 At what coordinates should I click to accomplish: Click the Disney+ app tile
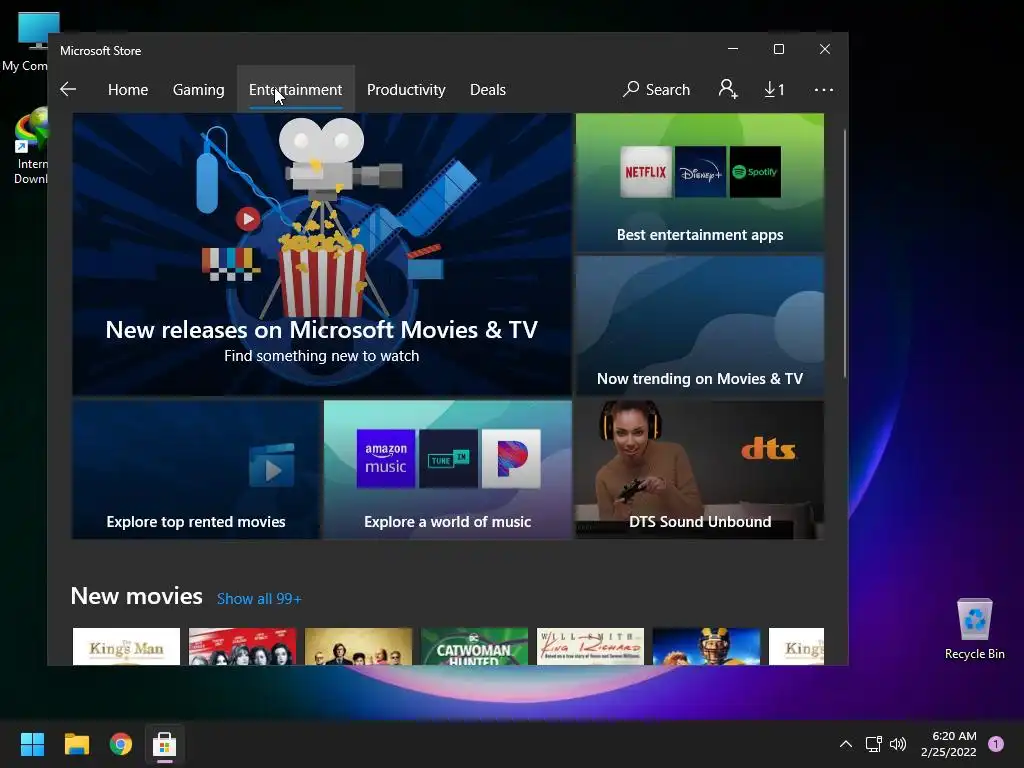point(700,172)
